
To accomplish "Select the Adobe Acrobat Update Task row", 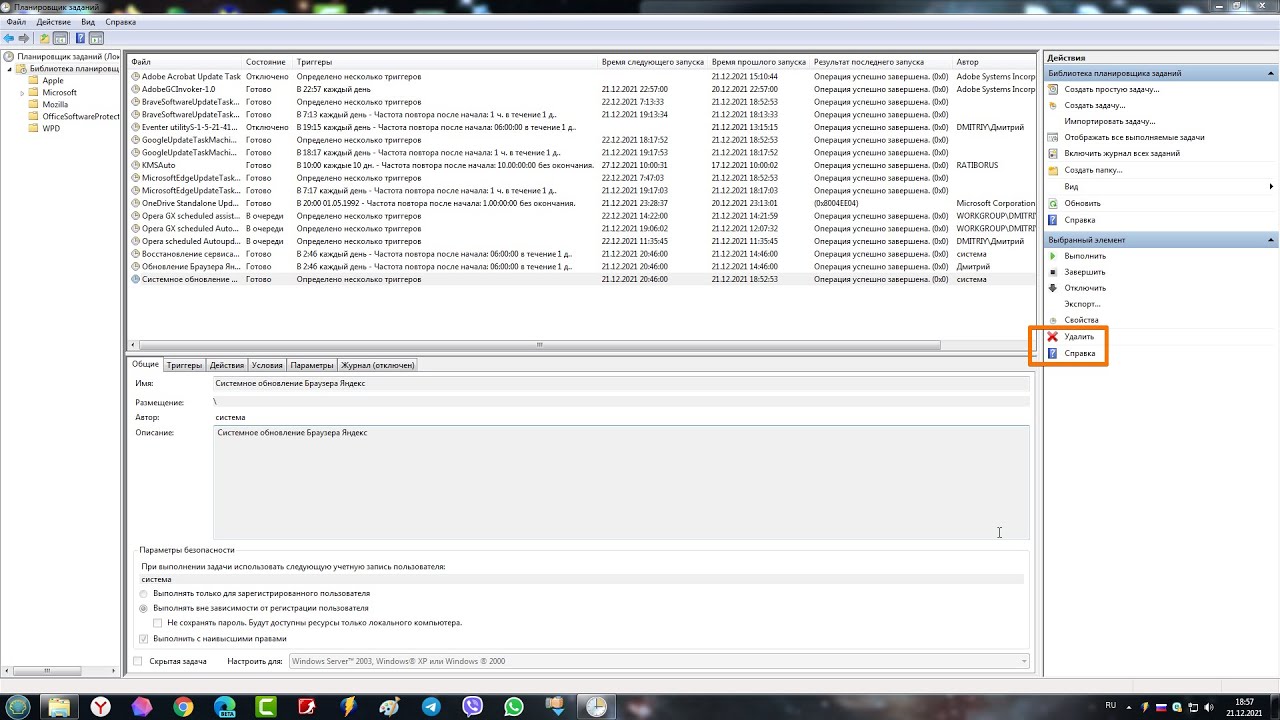I will [x=582, y=76].
